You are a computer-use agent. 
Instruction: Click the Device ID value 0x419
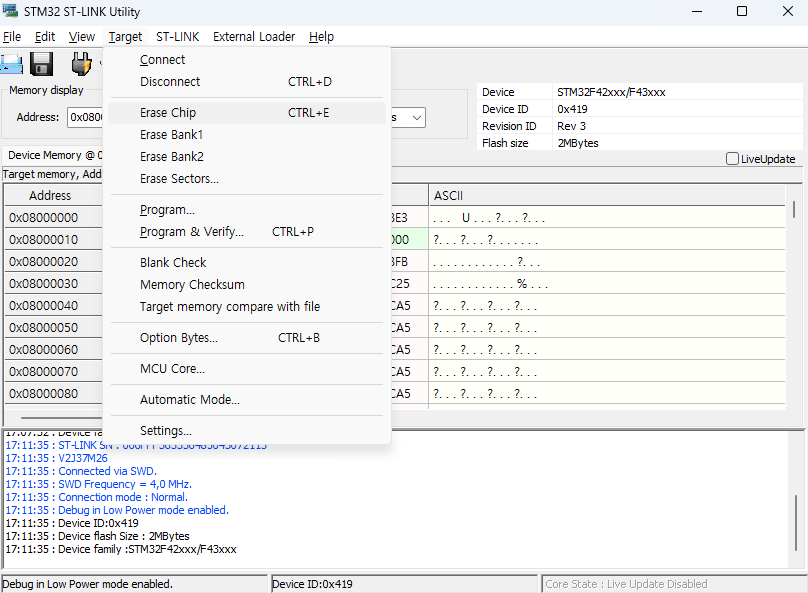(572, 109)
